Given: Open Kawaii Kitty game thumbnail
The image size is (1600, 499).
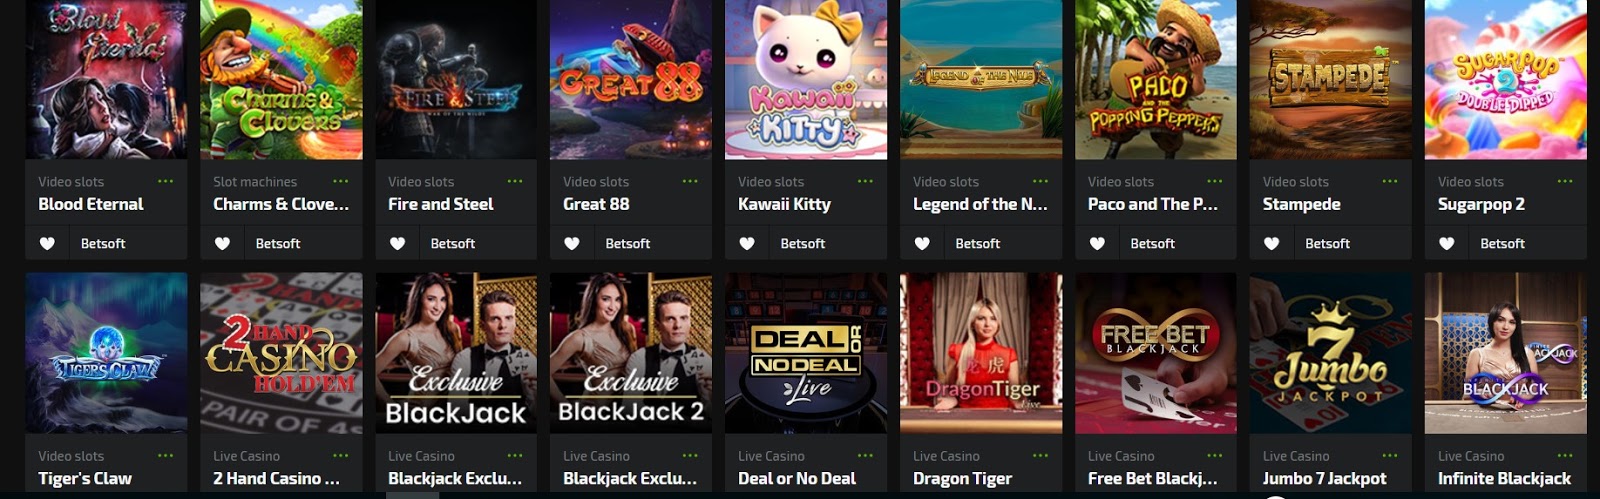Looking at the screenshot, I should point(806,80).
